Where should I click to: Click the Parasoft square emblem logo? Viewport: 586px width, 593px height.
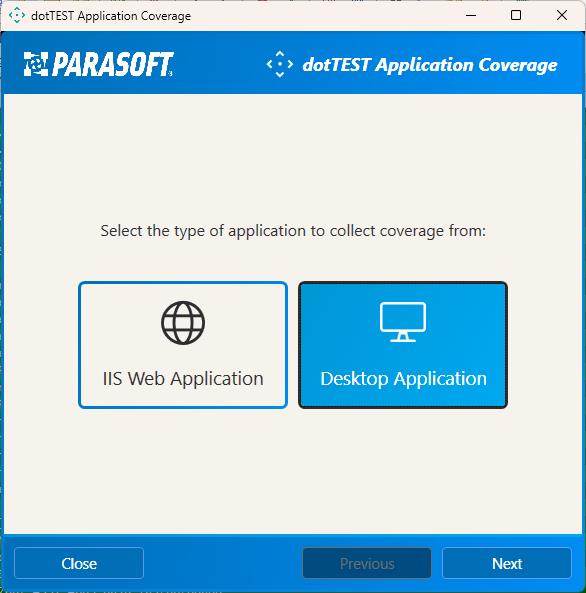36,64
